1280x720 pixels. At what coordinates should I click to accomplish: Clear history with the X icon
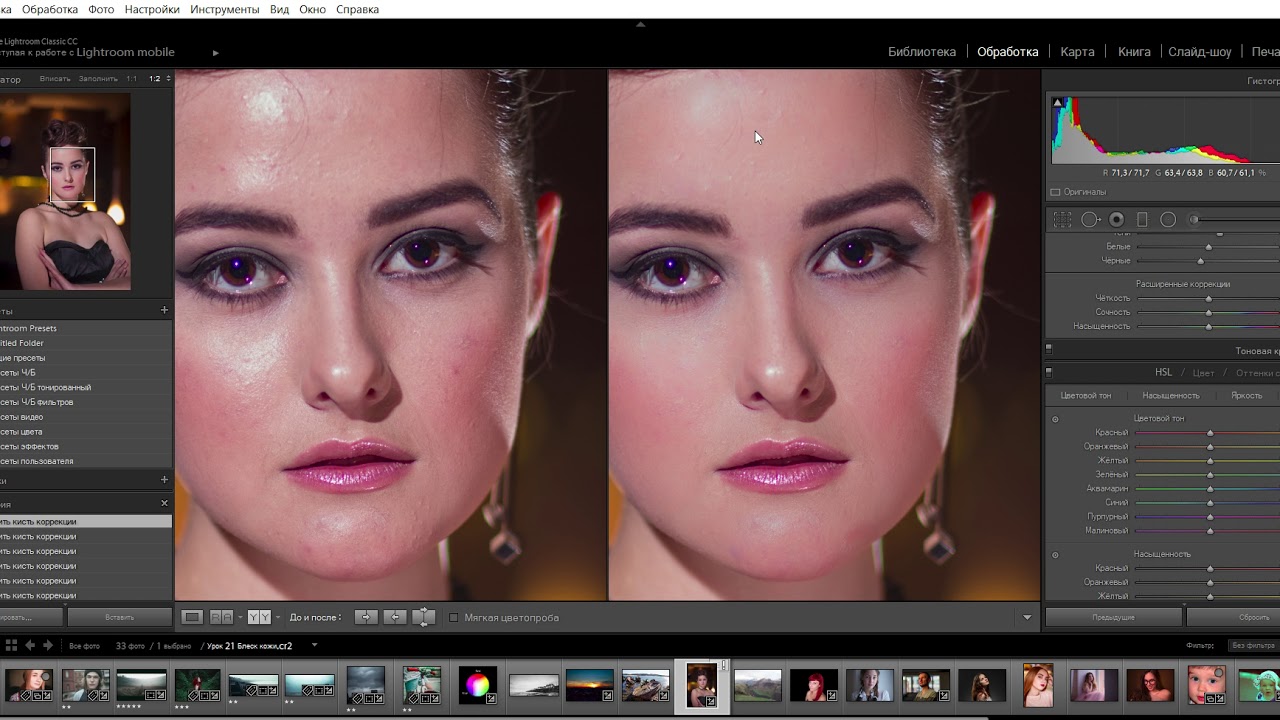click(165, 503)
